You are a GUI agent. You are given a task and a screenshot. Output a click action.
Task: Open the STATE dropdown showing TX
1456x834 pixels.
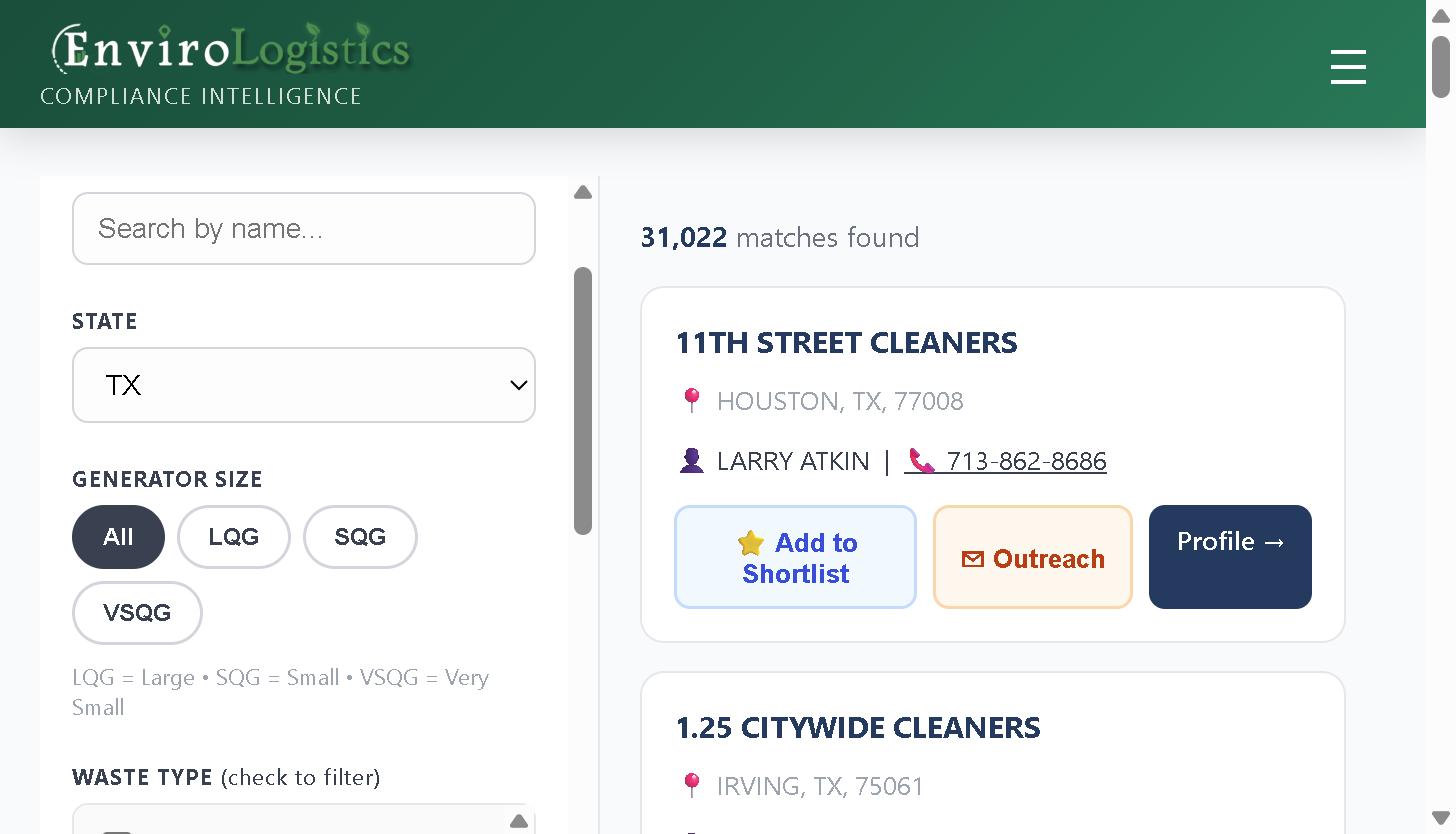click(304, 385)
